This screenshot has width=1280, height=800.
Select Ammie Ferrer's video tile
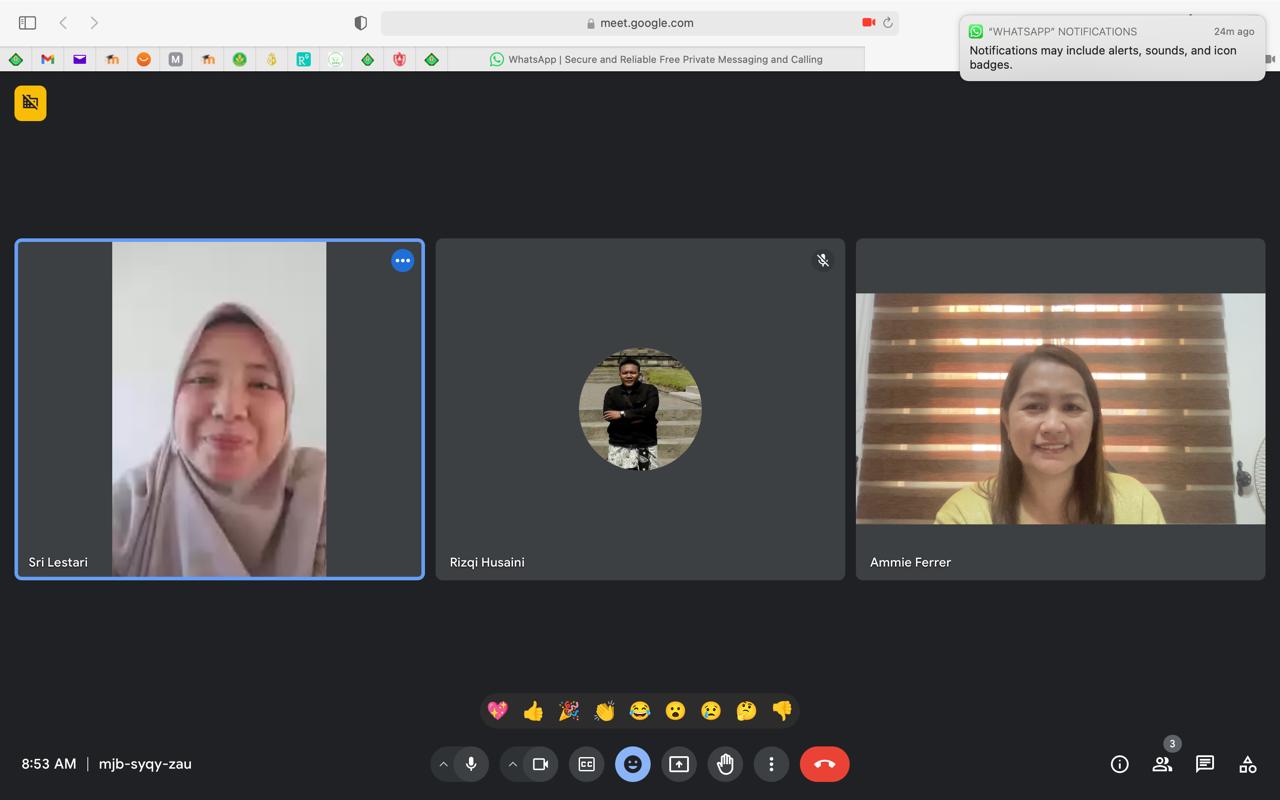1060,409
